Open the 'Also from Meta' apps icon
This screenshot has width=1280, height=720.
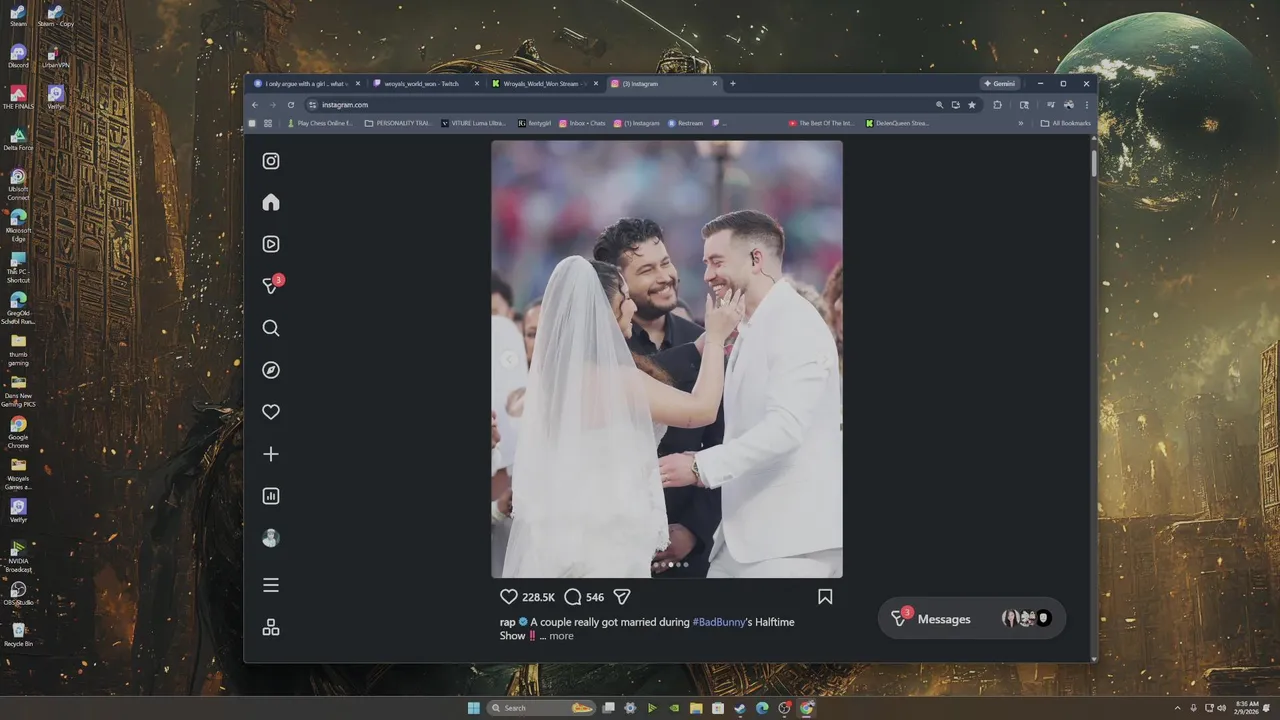[271, 628]
